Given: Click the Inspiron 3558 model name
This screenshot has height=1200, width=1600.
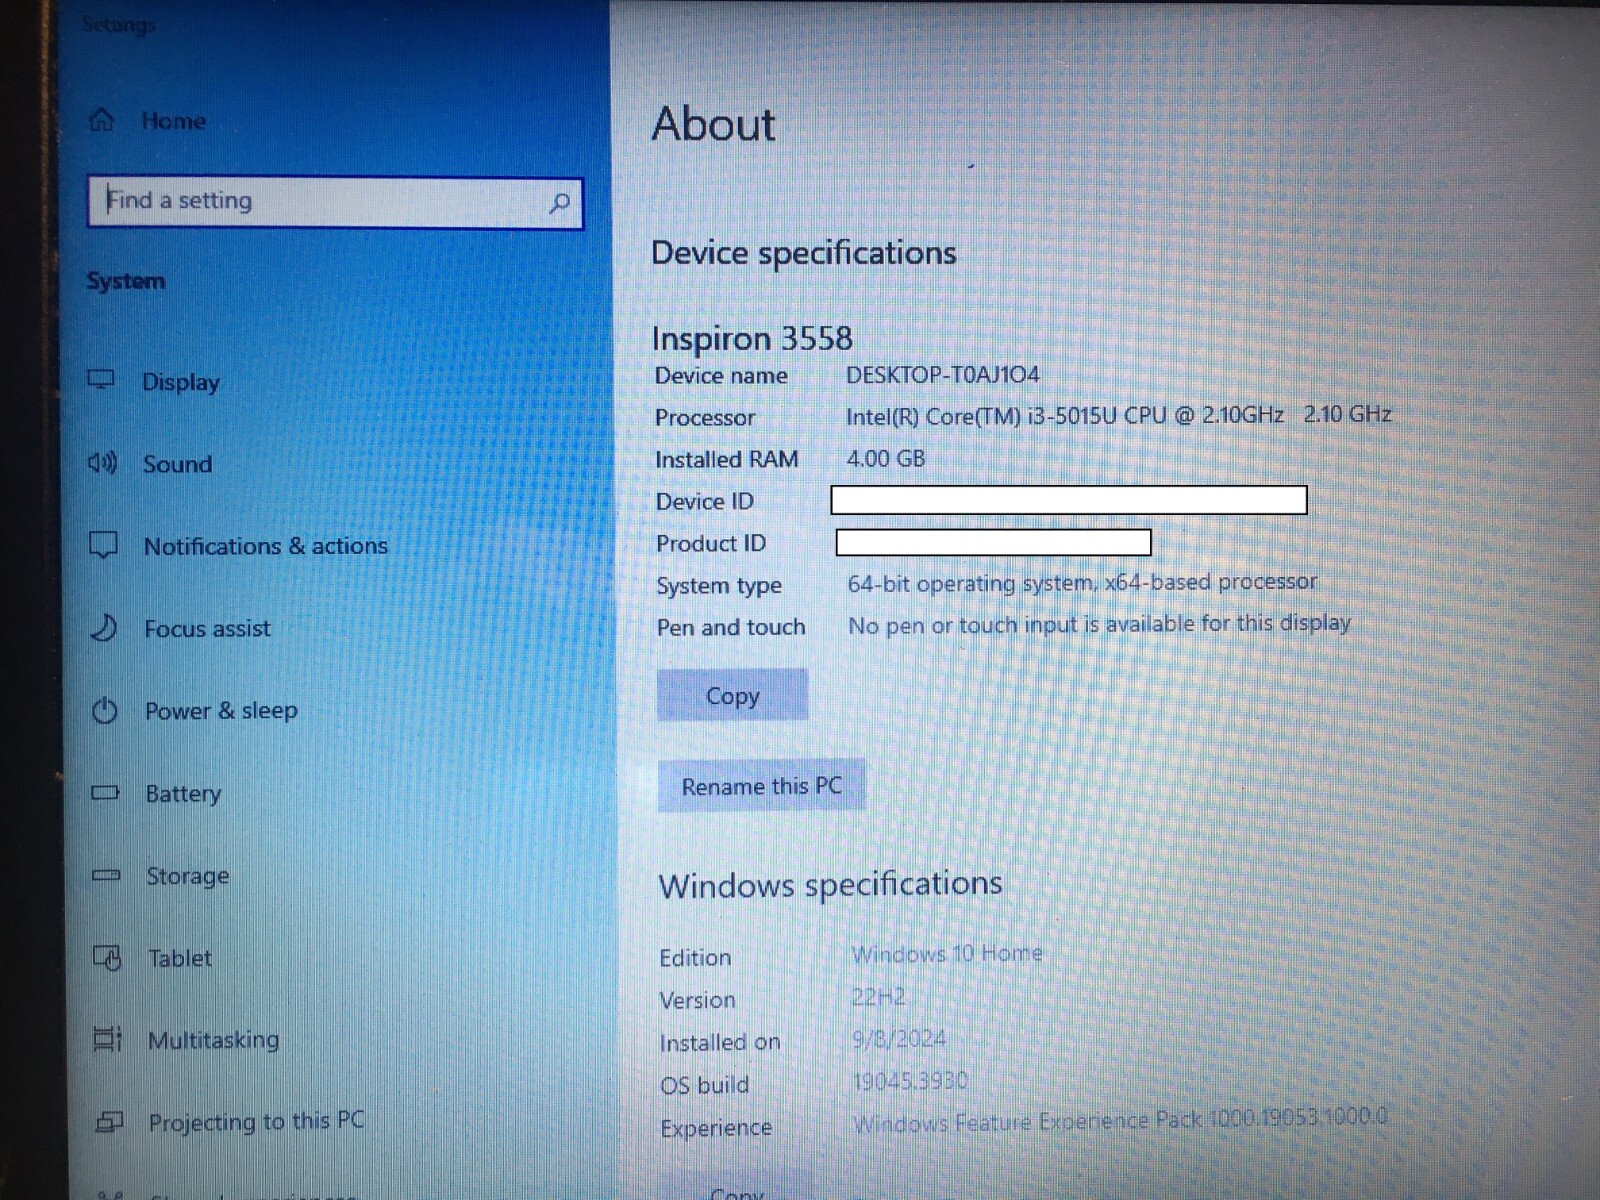Looking at the screenshot, I should [752, 338].
